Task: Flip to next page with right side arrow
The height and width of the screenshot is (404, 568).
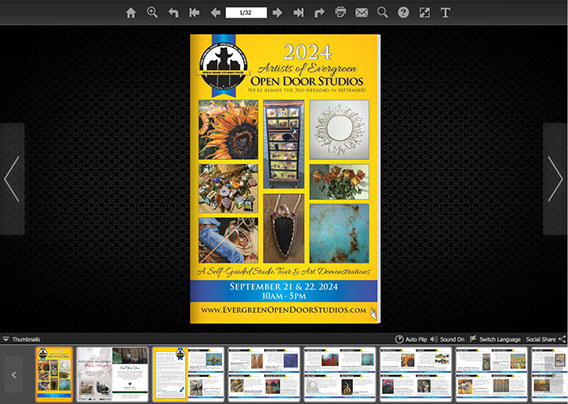Action: click(555, 179)
